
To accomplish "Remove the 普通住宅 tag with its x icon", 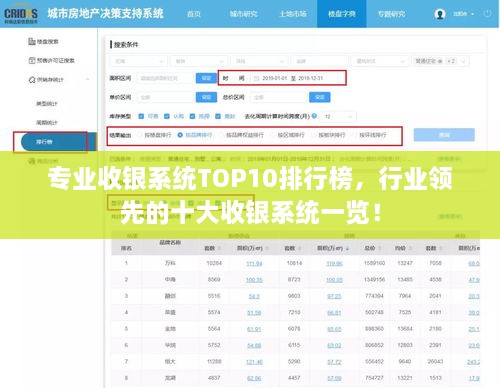I will [440, 61].
